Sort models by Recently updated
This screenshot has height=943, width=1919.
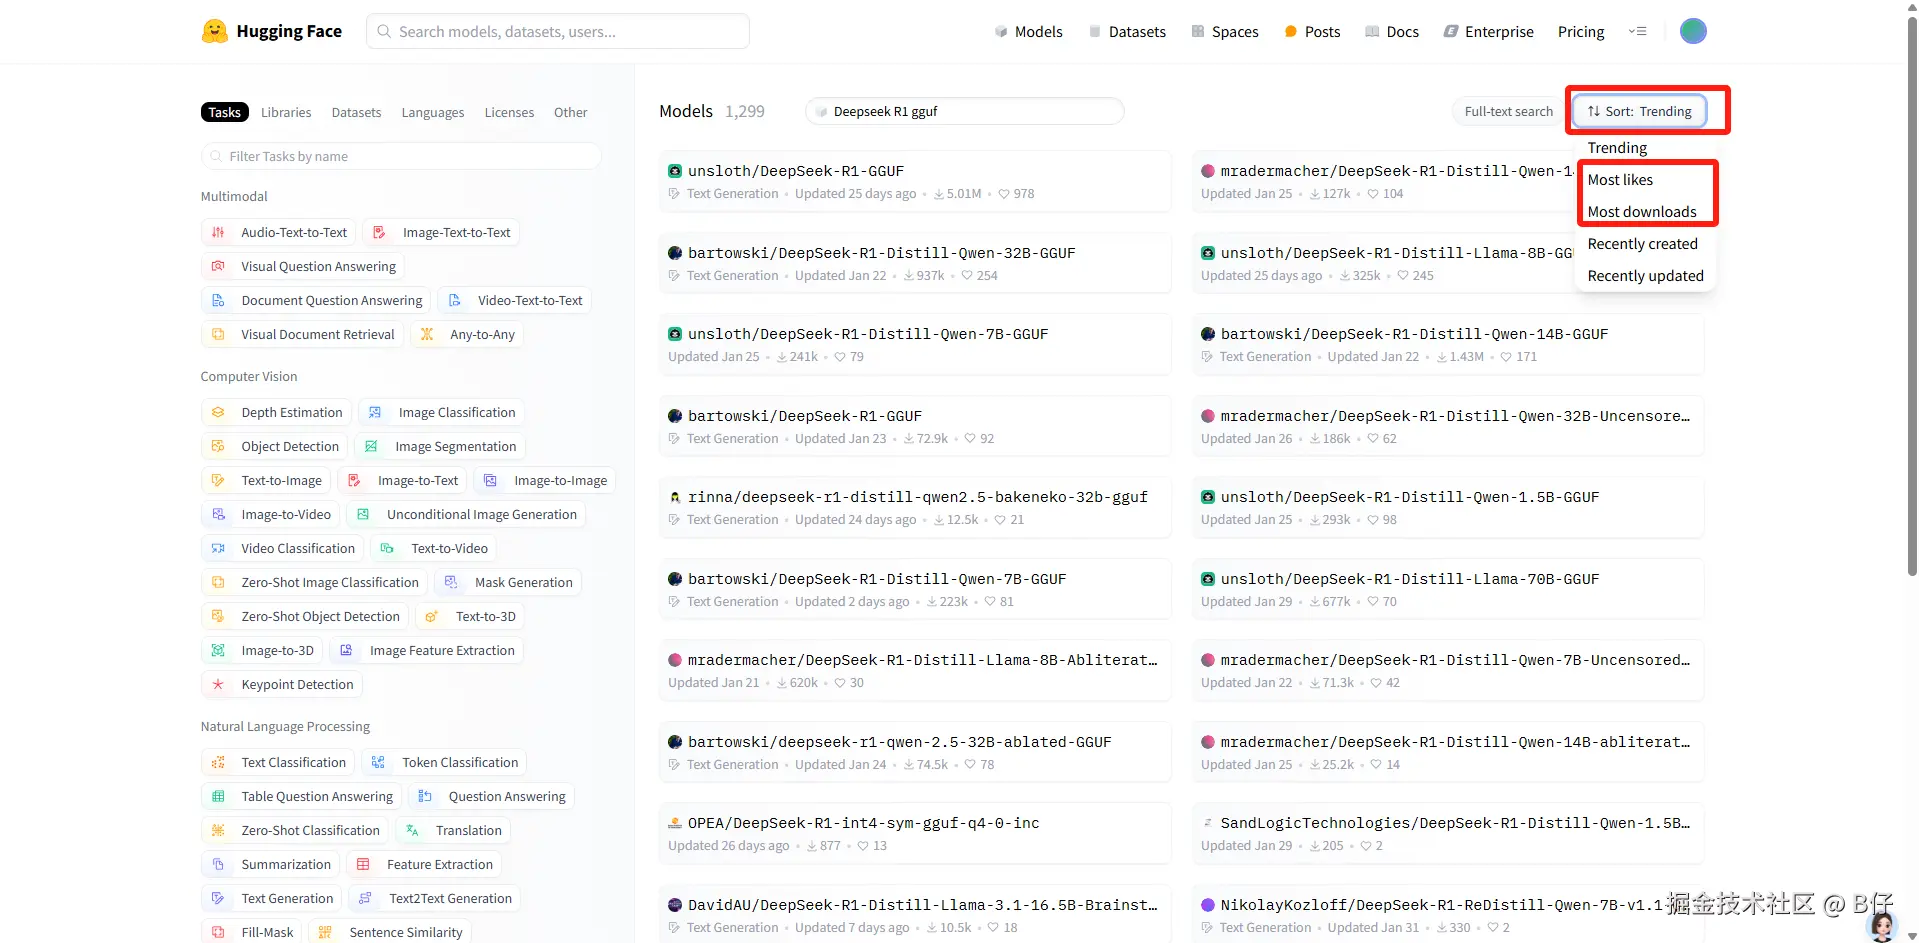pos(1645,276)
